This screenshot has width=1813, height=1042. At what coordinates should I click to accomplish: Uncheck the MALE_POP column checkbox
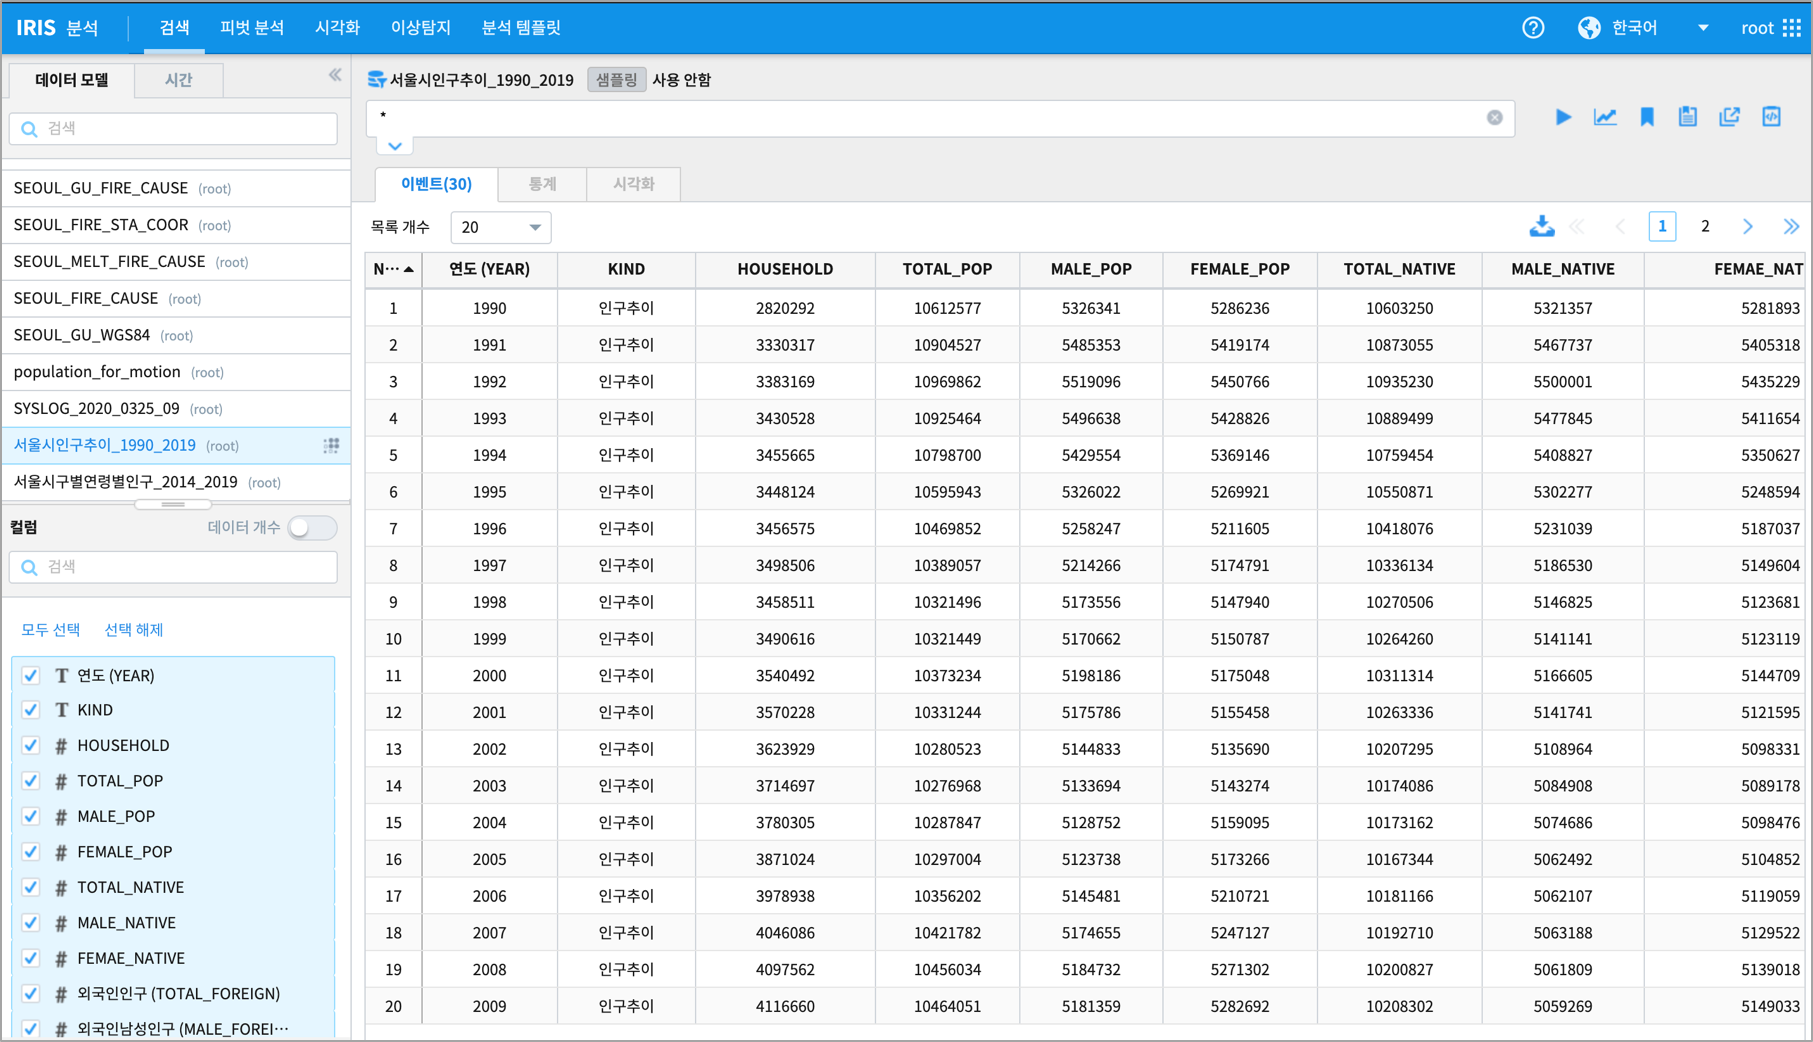click(x=31, y=816)
